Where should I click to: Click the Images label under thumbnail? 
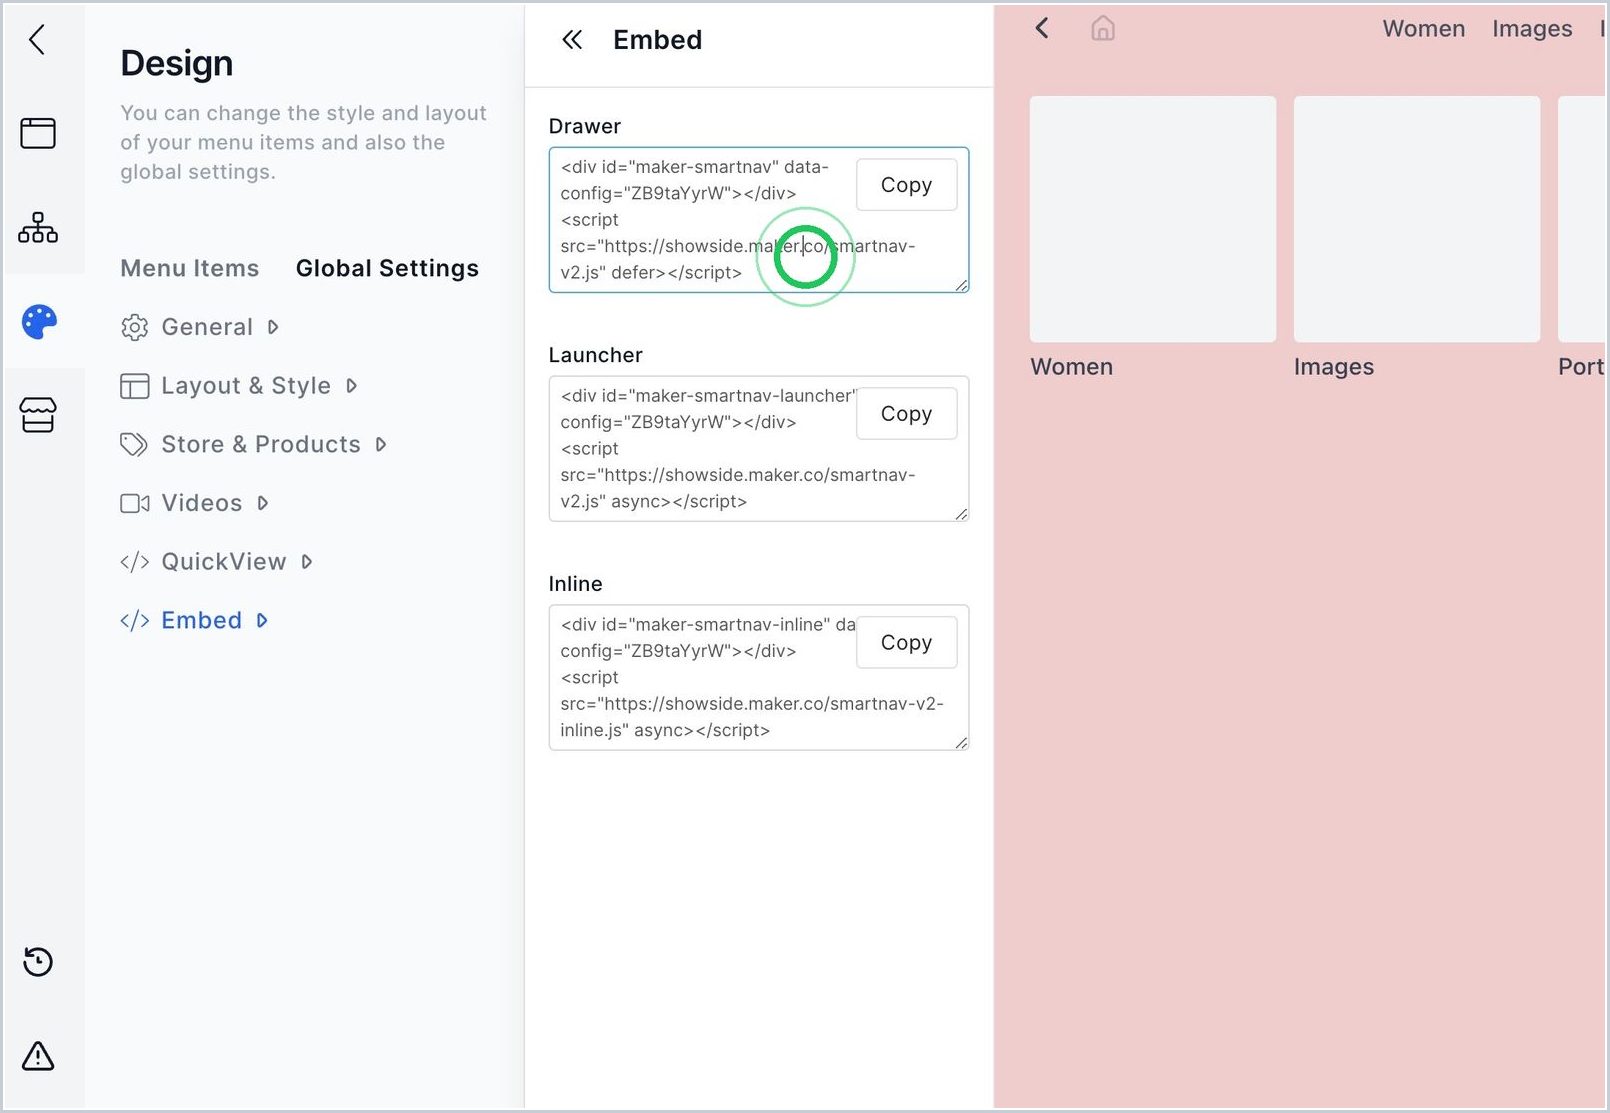pyautogui.click(x=1334, y=367)
